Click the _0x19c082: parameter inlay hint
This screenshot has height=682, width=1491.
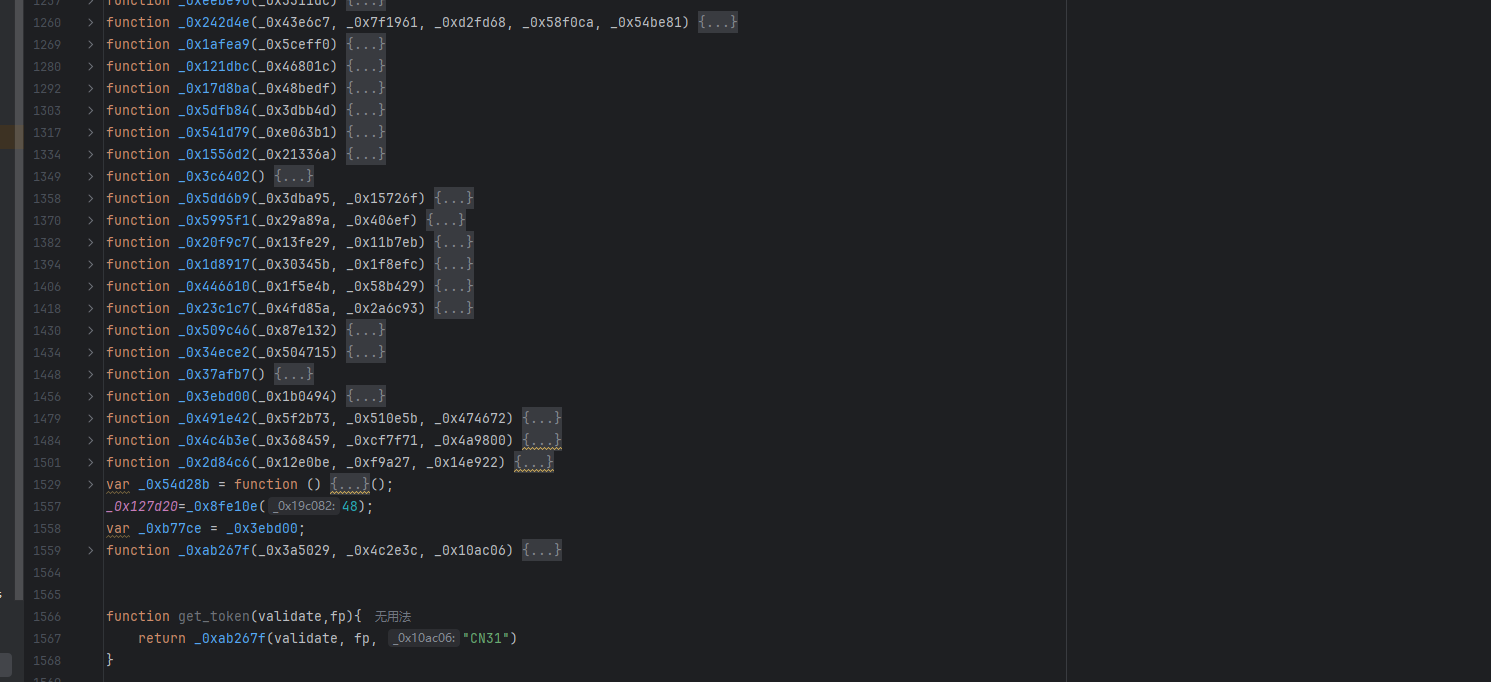pos(303,506)
